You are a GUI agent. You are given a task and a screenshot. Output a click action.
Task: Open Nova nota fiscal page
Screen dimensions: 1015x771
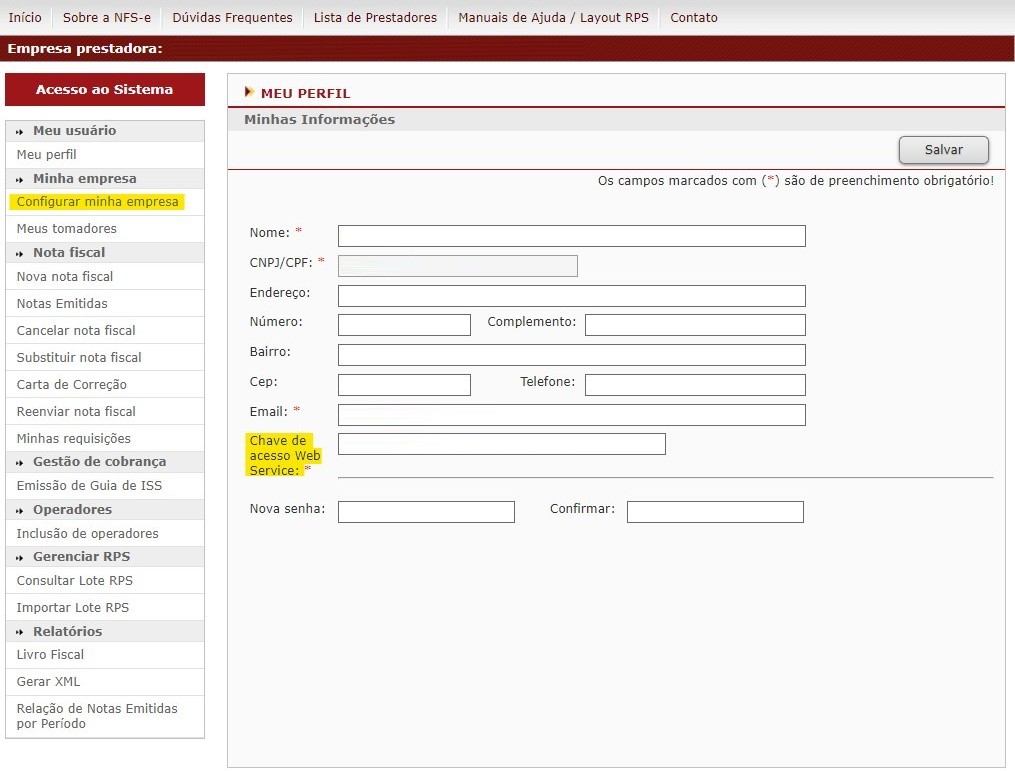[65, 277]
